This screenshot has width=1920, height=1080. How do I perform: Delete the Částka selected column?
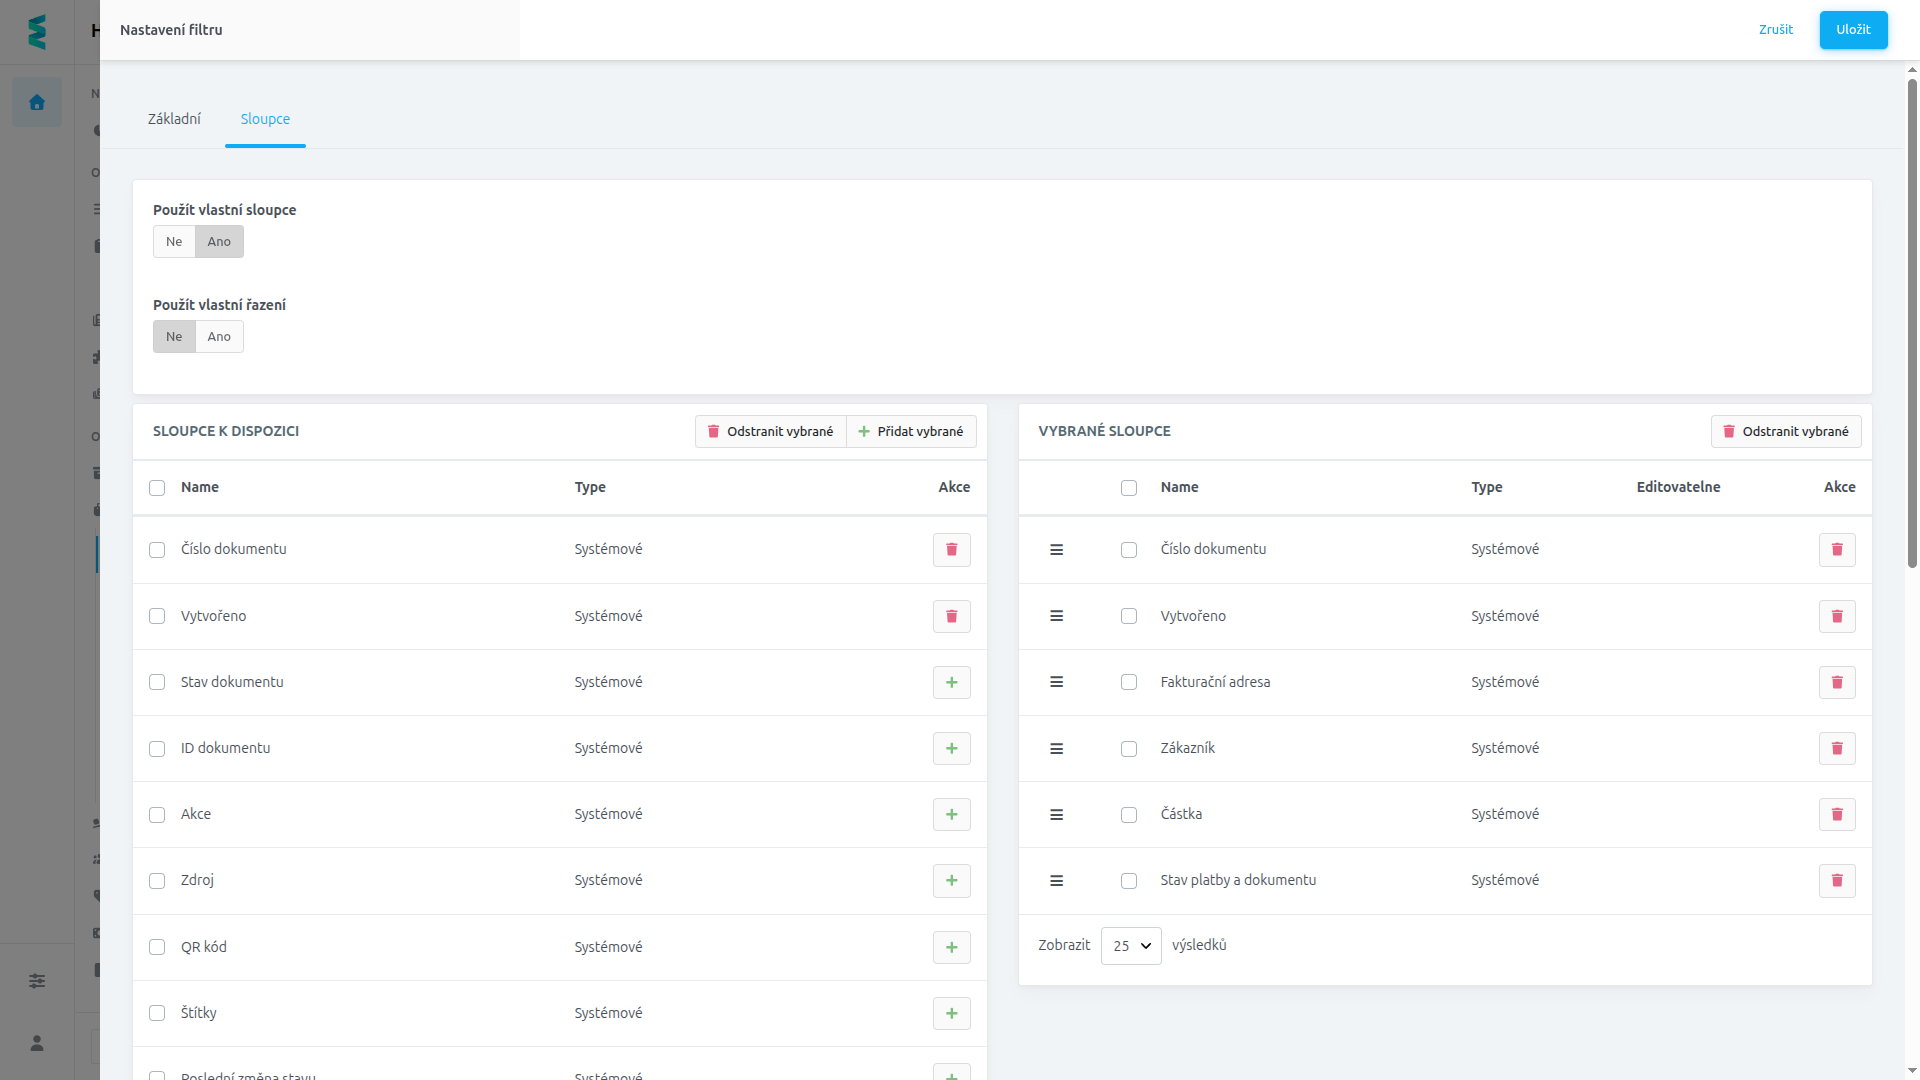1837,814
